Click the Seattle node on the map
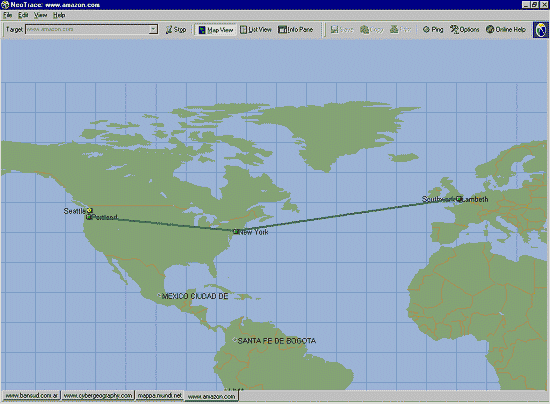 (90, 210)
